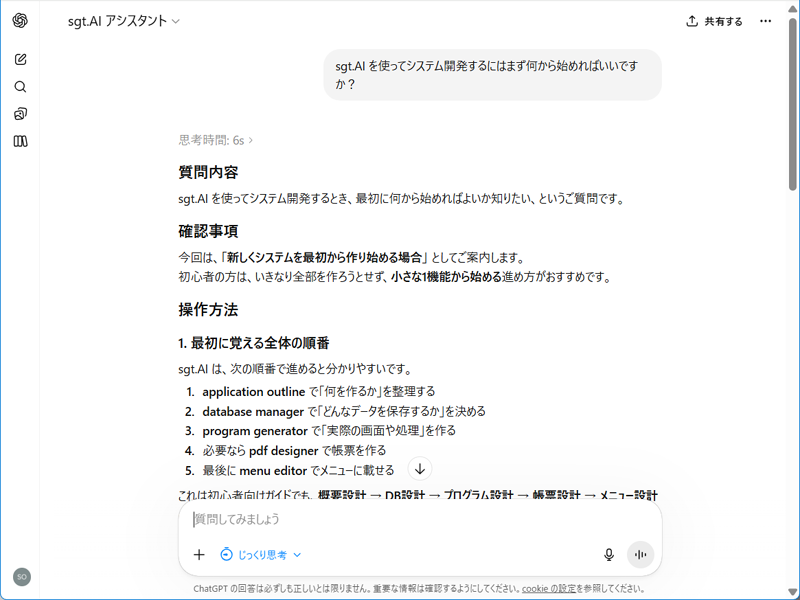Click bold text 新しくシステムを最初から作り始める場合
Viewport: 800px width, 600px height.
tap(324, 258)
